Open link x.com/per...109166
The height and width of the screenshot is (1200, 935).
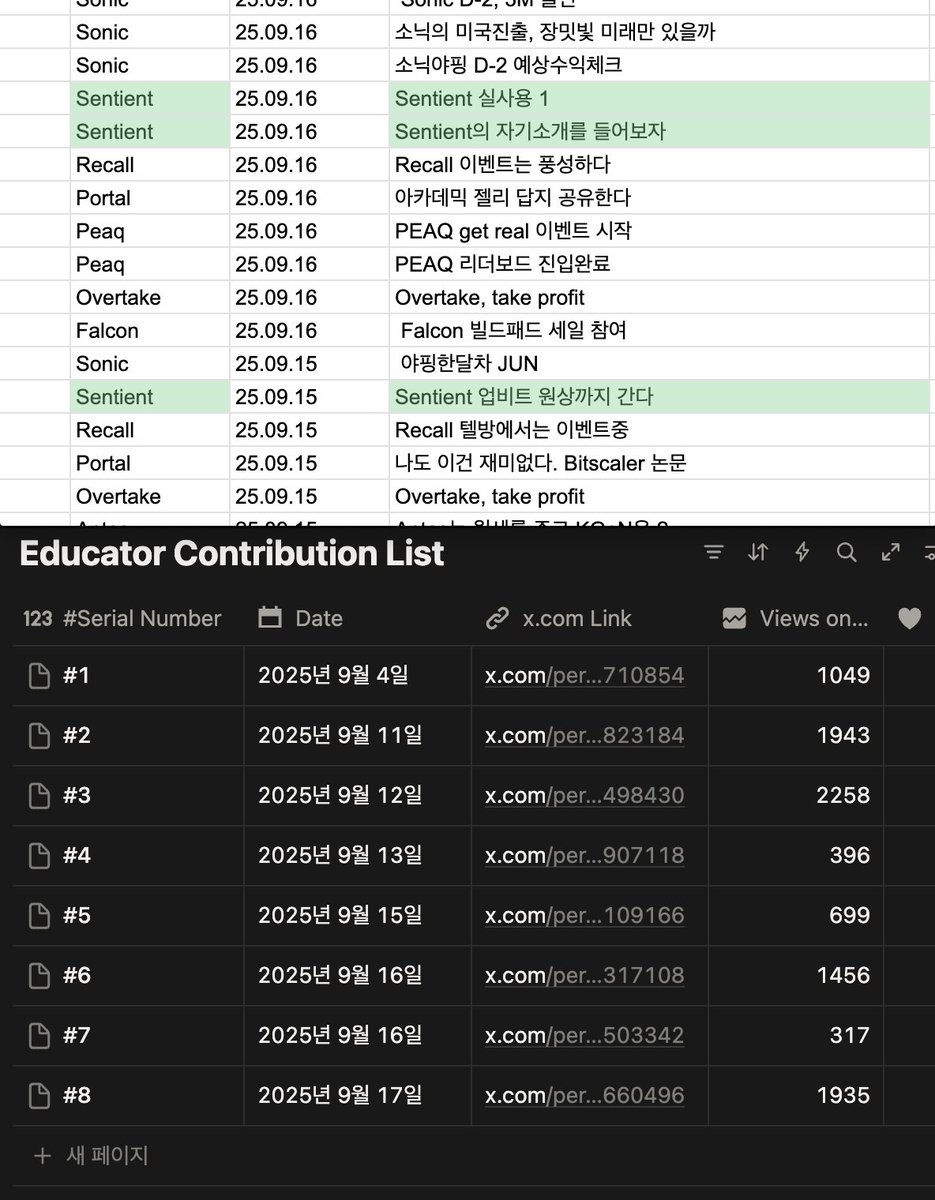coord(585,916)
